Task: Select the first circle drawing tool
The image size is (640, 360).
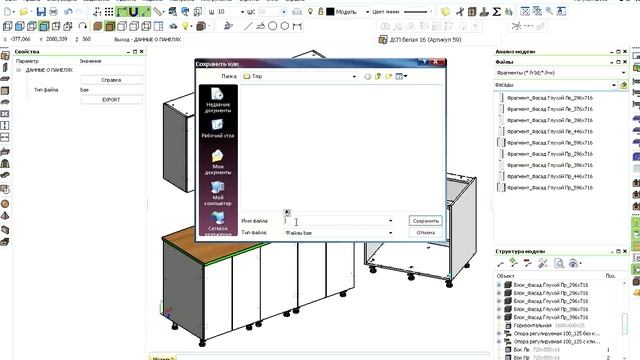Action: (x=272, y=27)
